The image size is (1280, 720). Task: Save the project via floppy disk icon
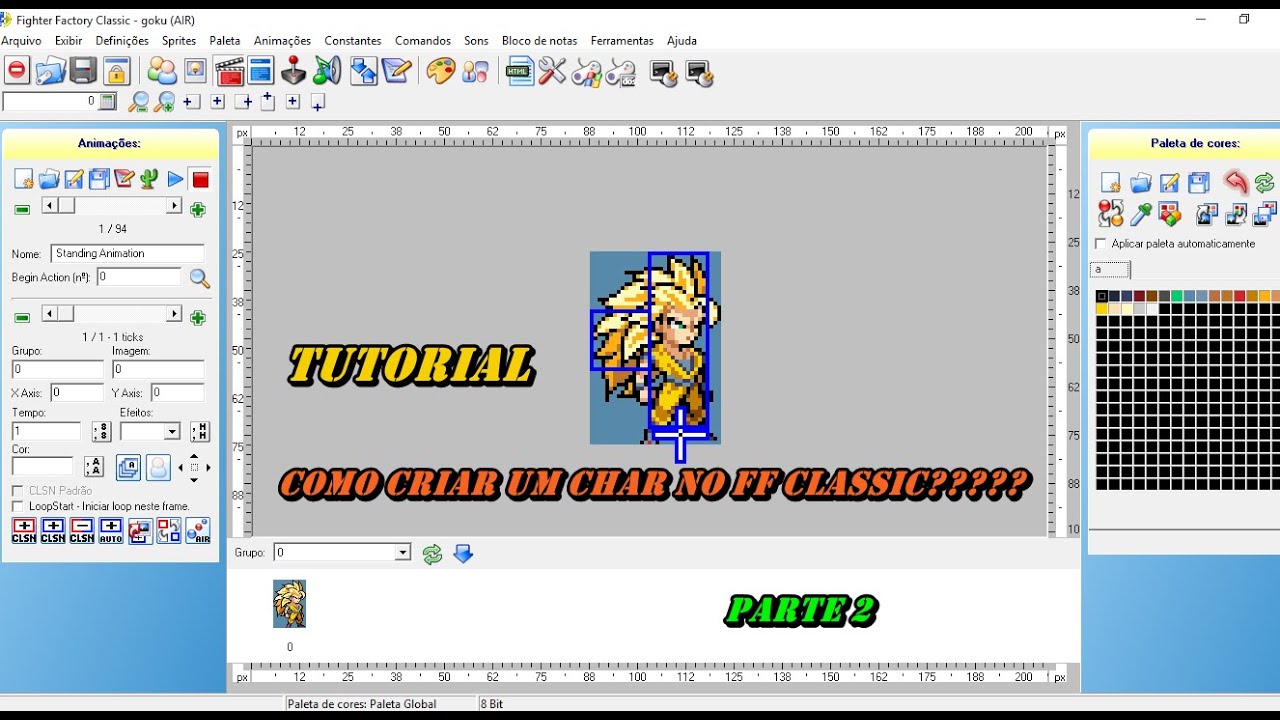(x=84, y=71)
